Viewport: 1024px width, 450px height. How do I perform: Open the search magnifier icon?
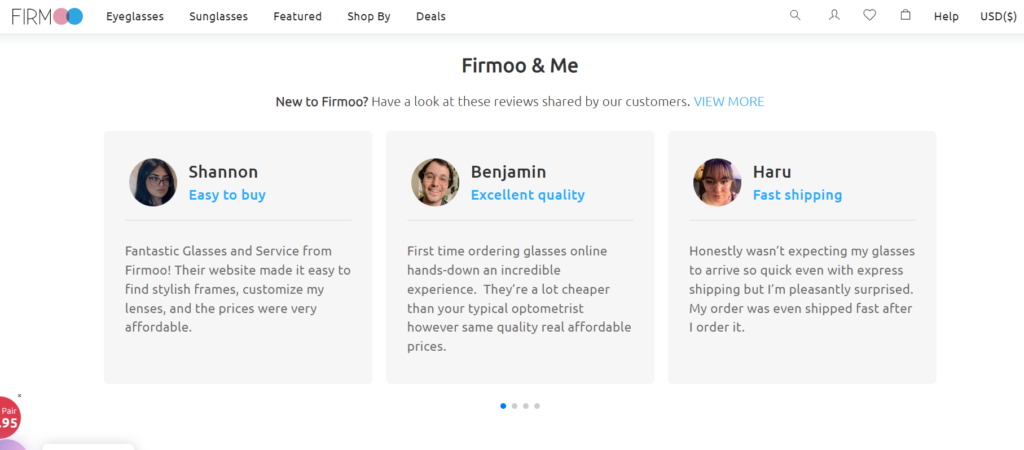(795, 15)
